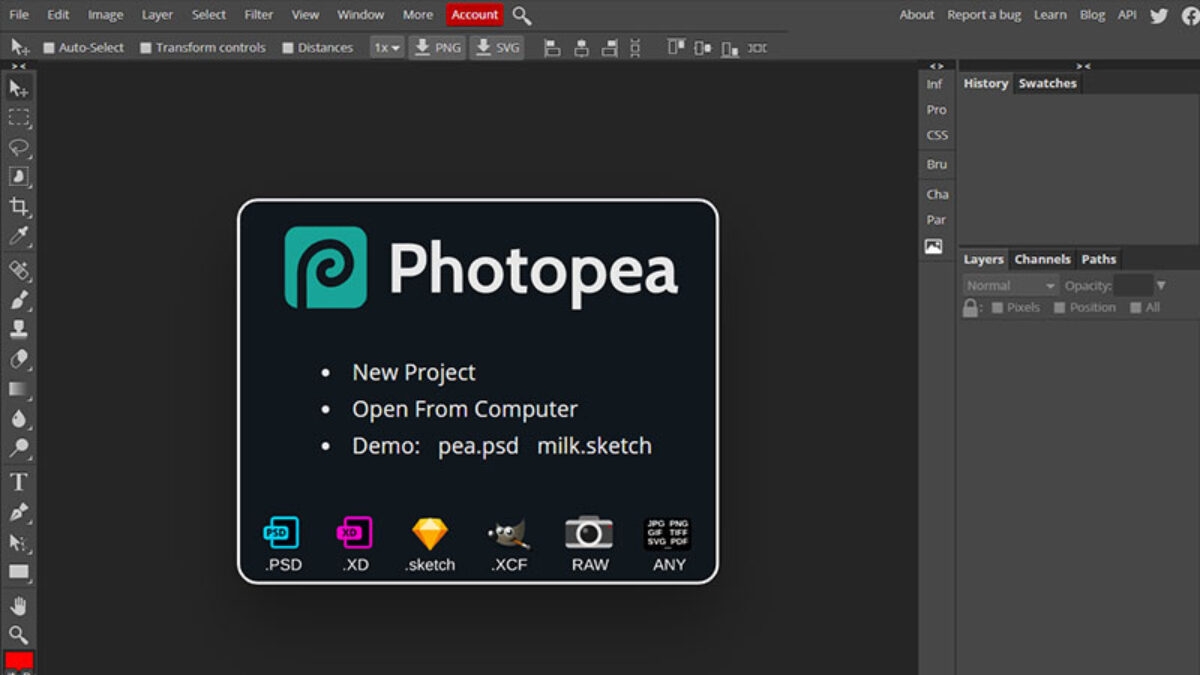Select the Object Selection tool
This screenshot has height=675, width=1200.
click(x=18, y=177)
